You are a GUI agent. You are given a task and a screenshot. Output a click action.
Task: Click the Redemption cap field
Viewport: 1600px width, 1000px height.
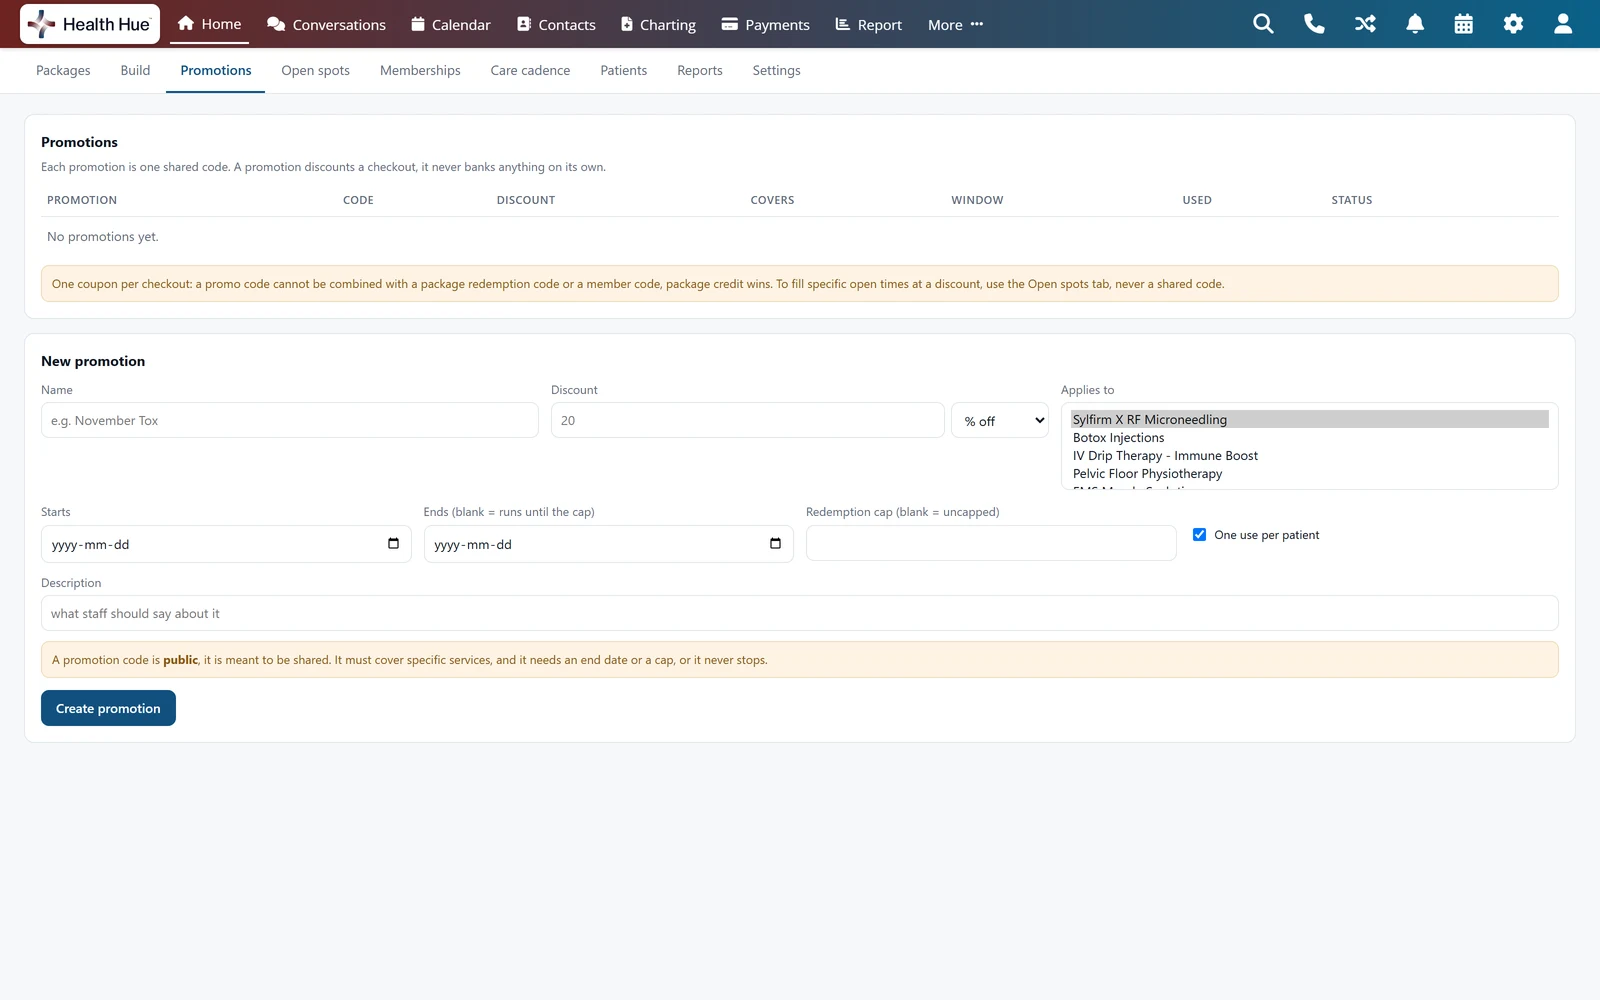coord(991,543)
